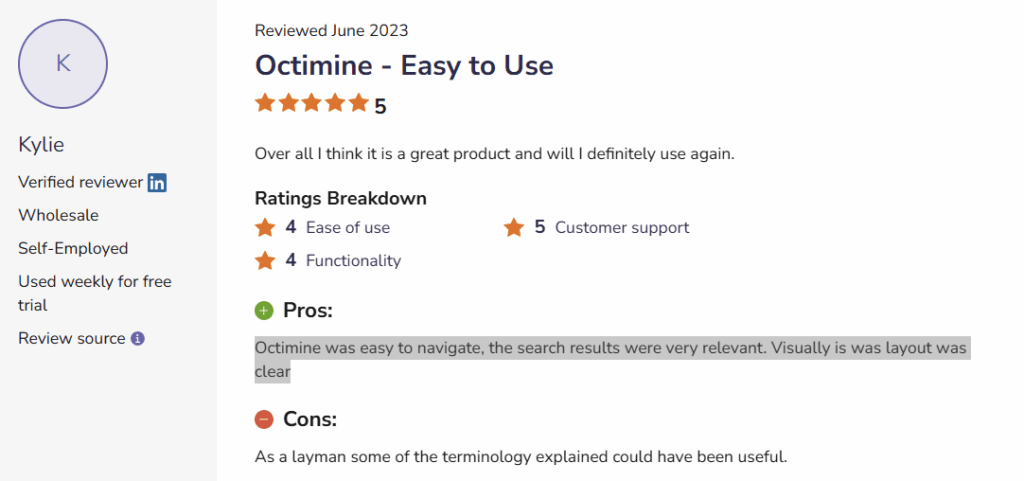The image size is (1024, 481).
Task: Click the highlighted Pros review text
Action: point(610,349)
